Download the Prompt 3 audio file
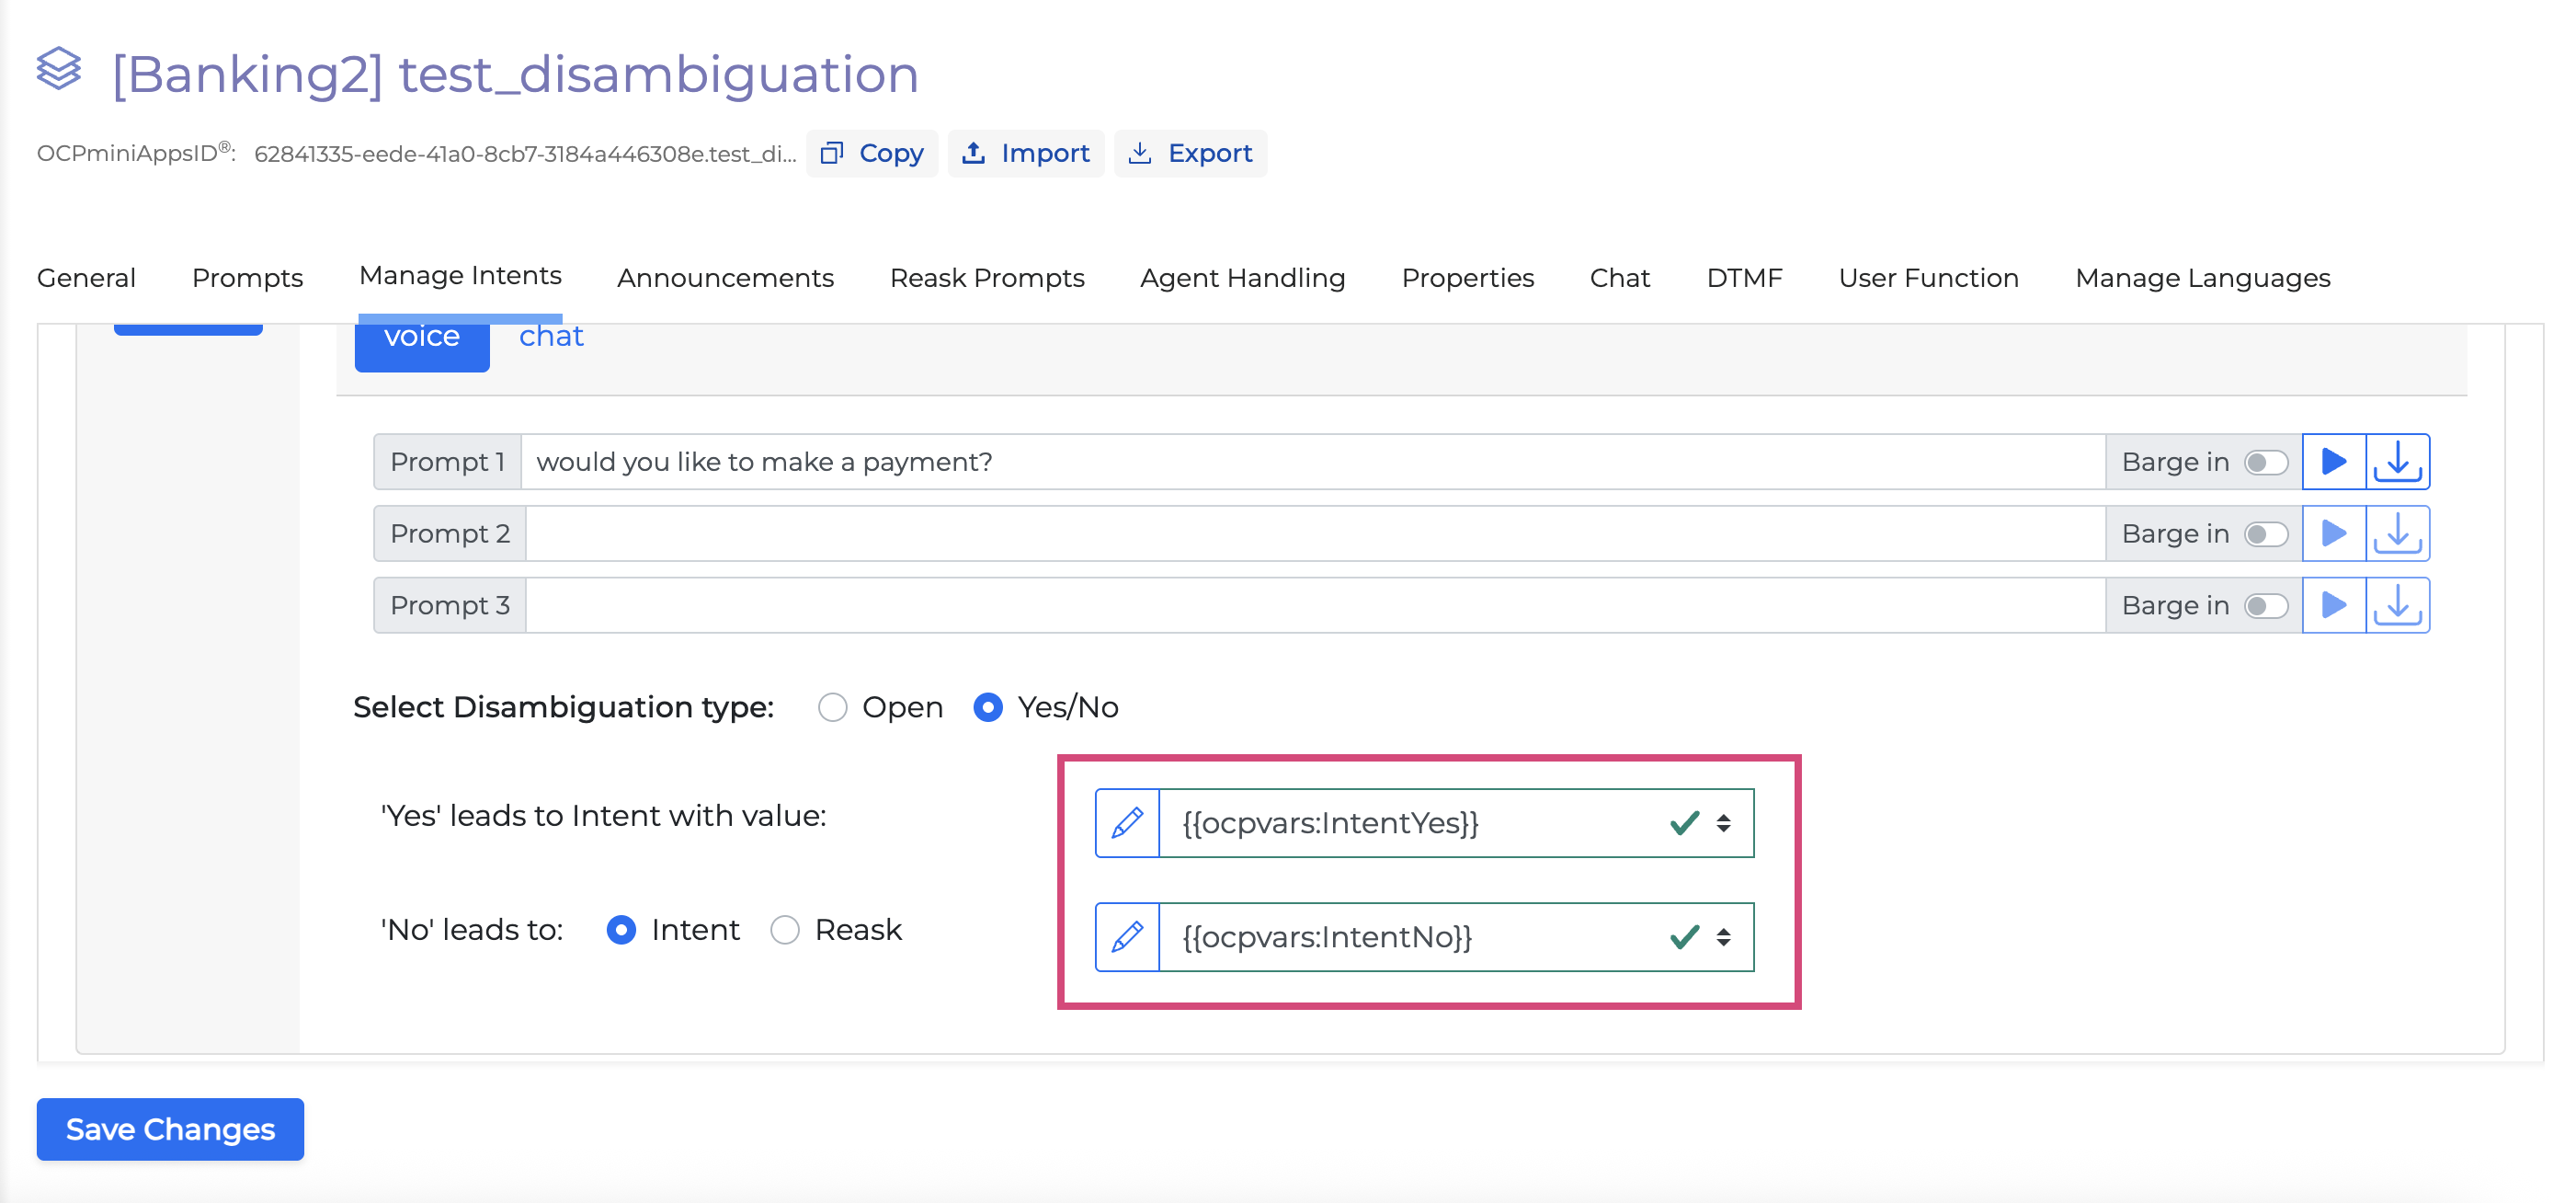Image resolution: width=2576 pixels, height=1203 pixels. [2397, 606]
